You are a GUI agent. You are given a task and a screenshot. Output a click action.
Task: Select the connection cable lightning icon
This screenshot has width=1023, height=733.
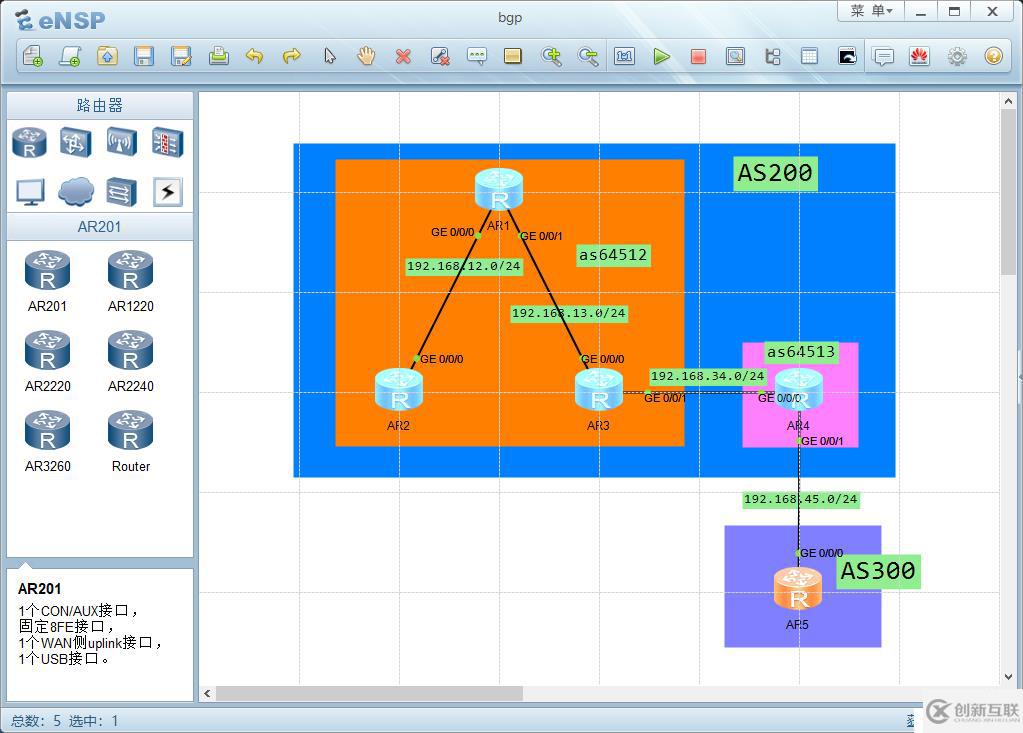[168, 192]
